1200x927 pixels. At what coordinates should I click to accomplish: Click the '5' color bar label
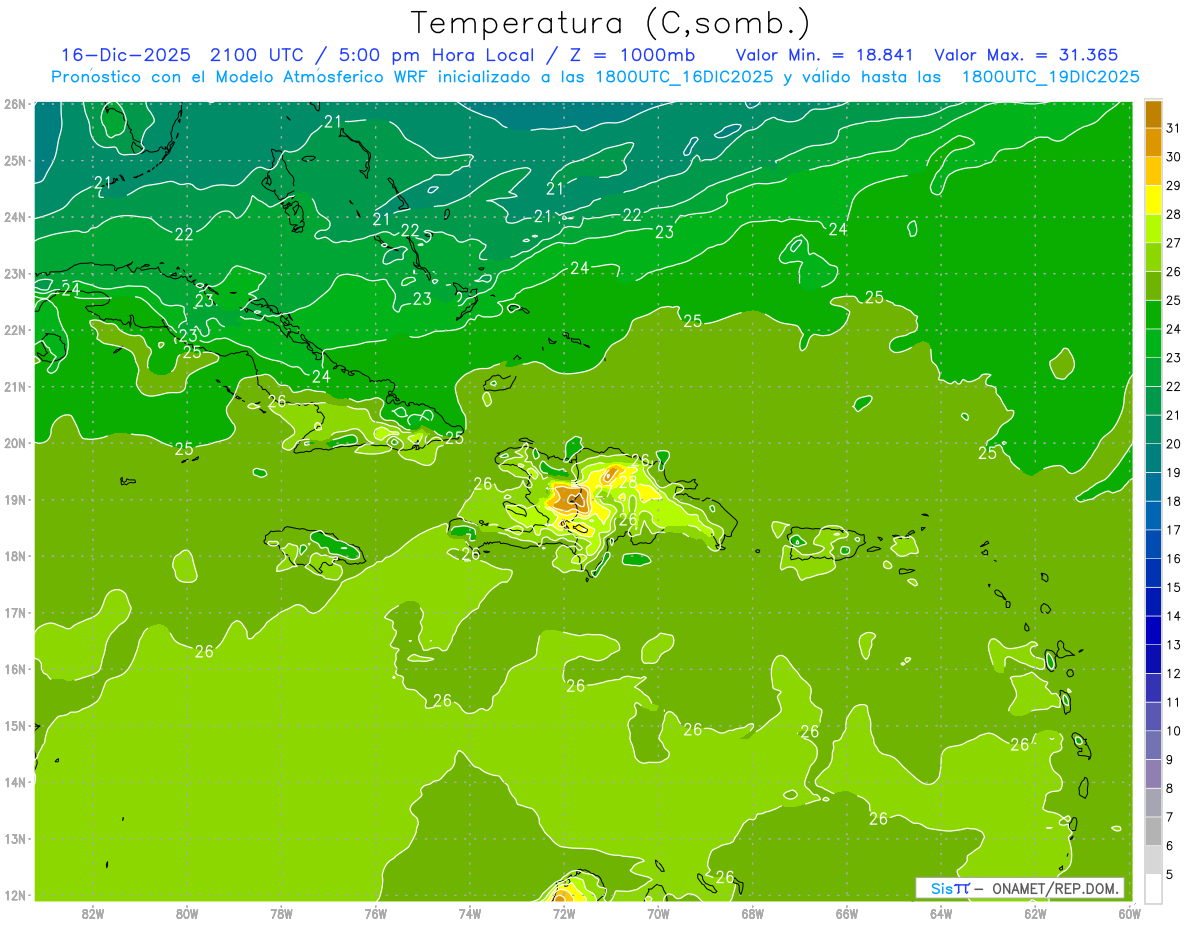[1170, 874]
